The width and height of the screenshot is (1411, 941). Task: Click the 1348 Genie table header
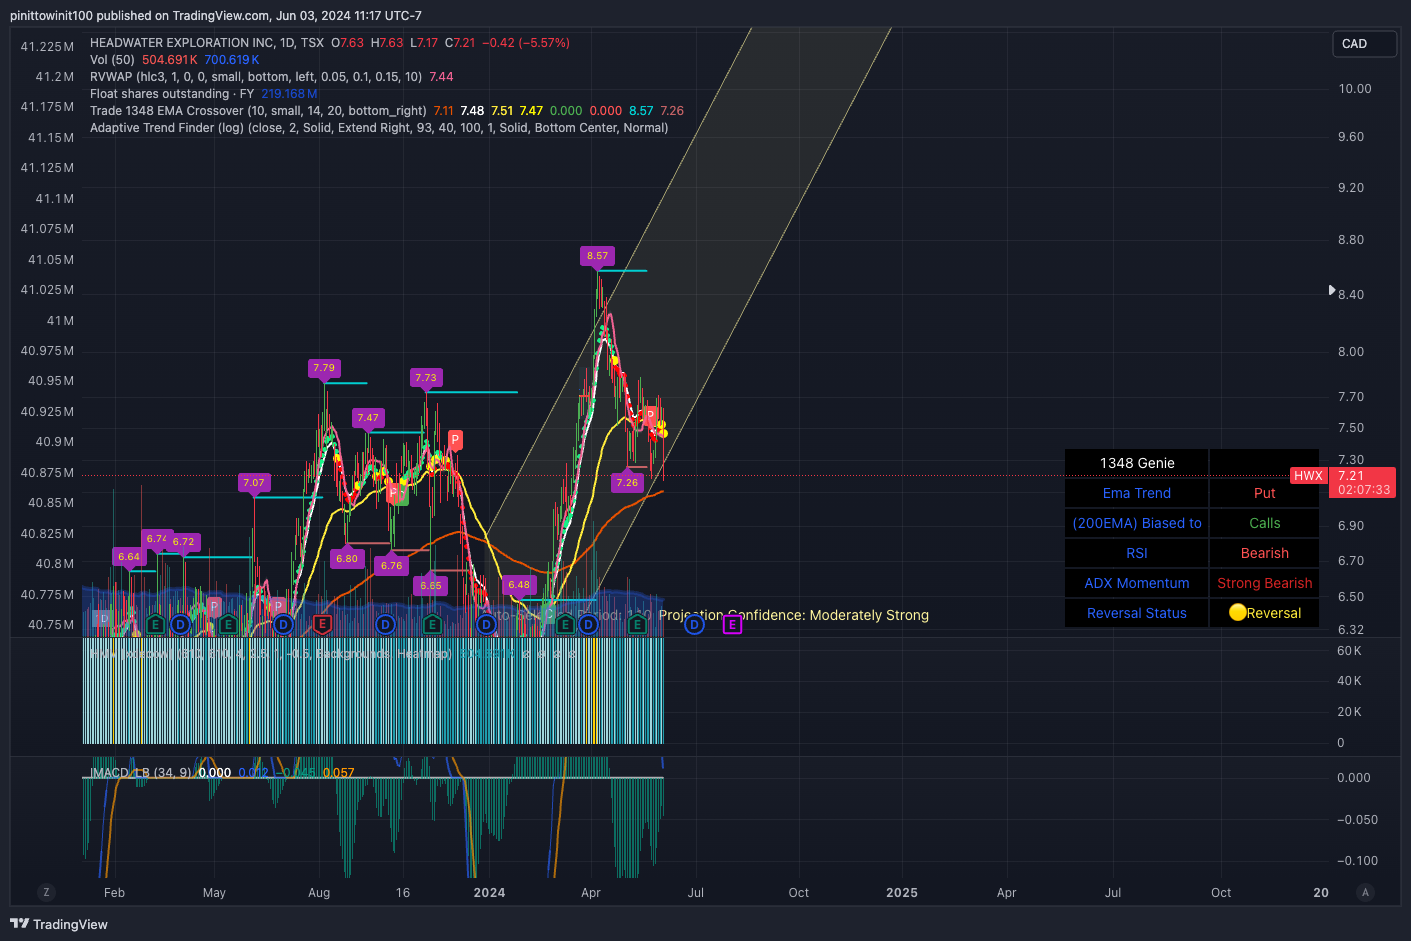(x=1137, y=463)
